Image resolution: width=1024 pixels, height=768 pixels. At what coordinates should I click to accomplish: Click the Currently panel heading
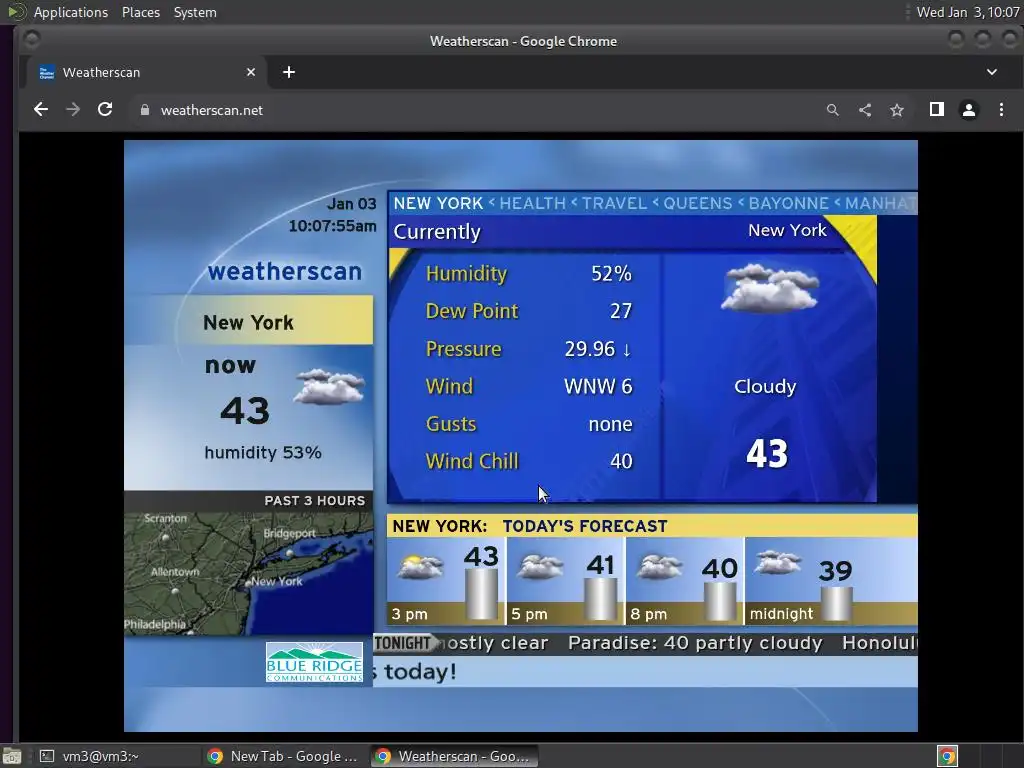tap(437, 232)
